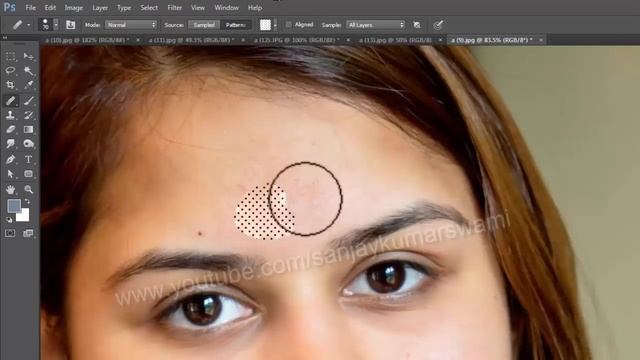Click the Photoshop Ps logo
Screen dimensions: 640x360
point(9,7)
